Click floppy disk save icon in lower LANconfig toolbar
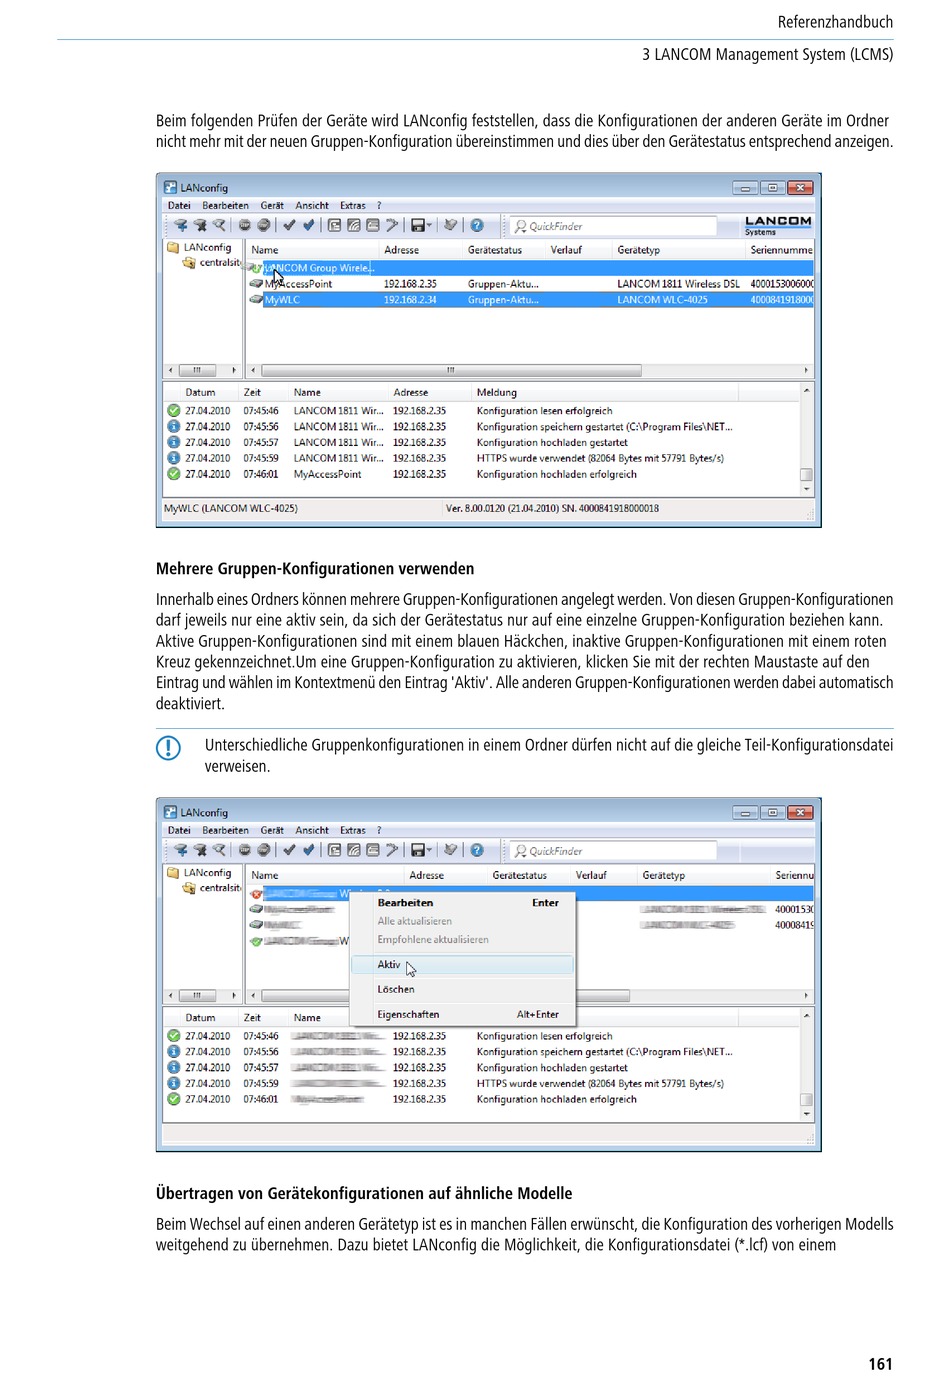 [x=418, y=850]
